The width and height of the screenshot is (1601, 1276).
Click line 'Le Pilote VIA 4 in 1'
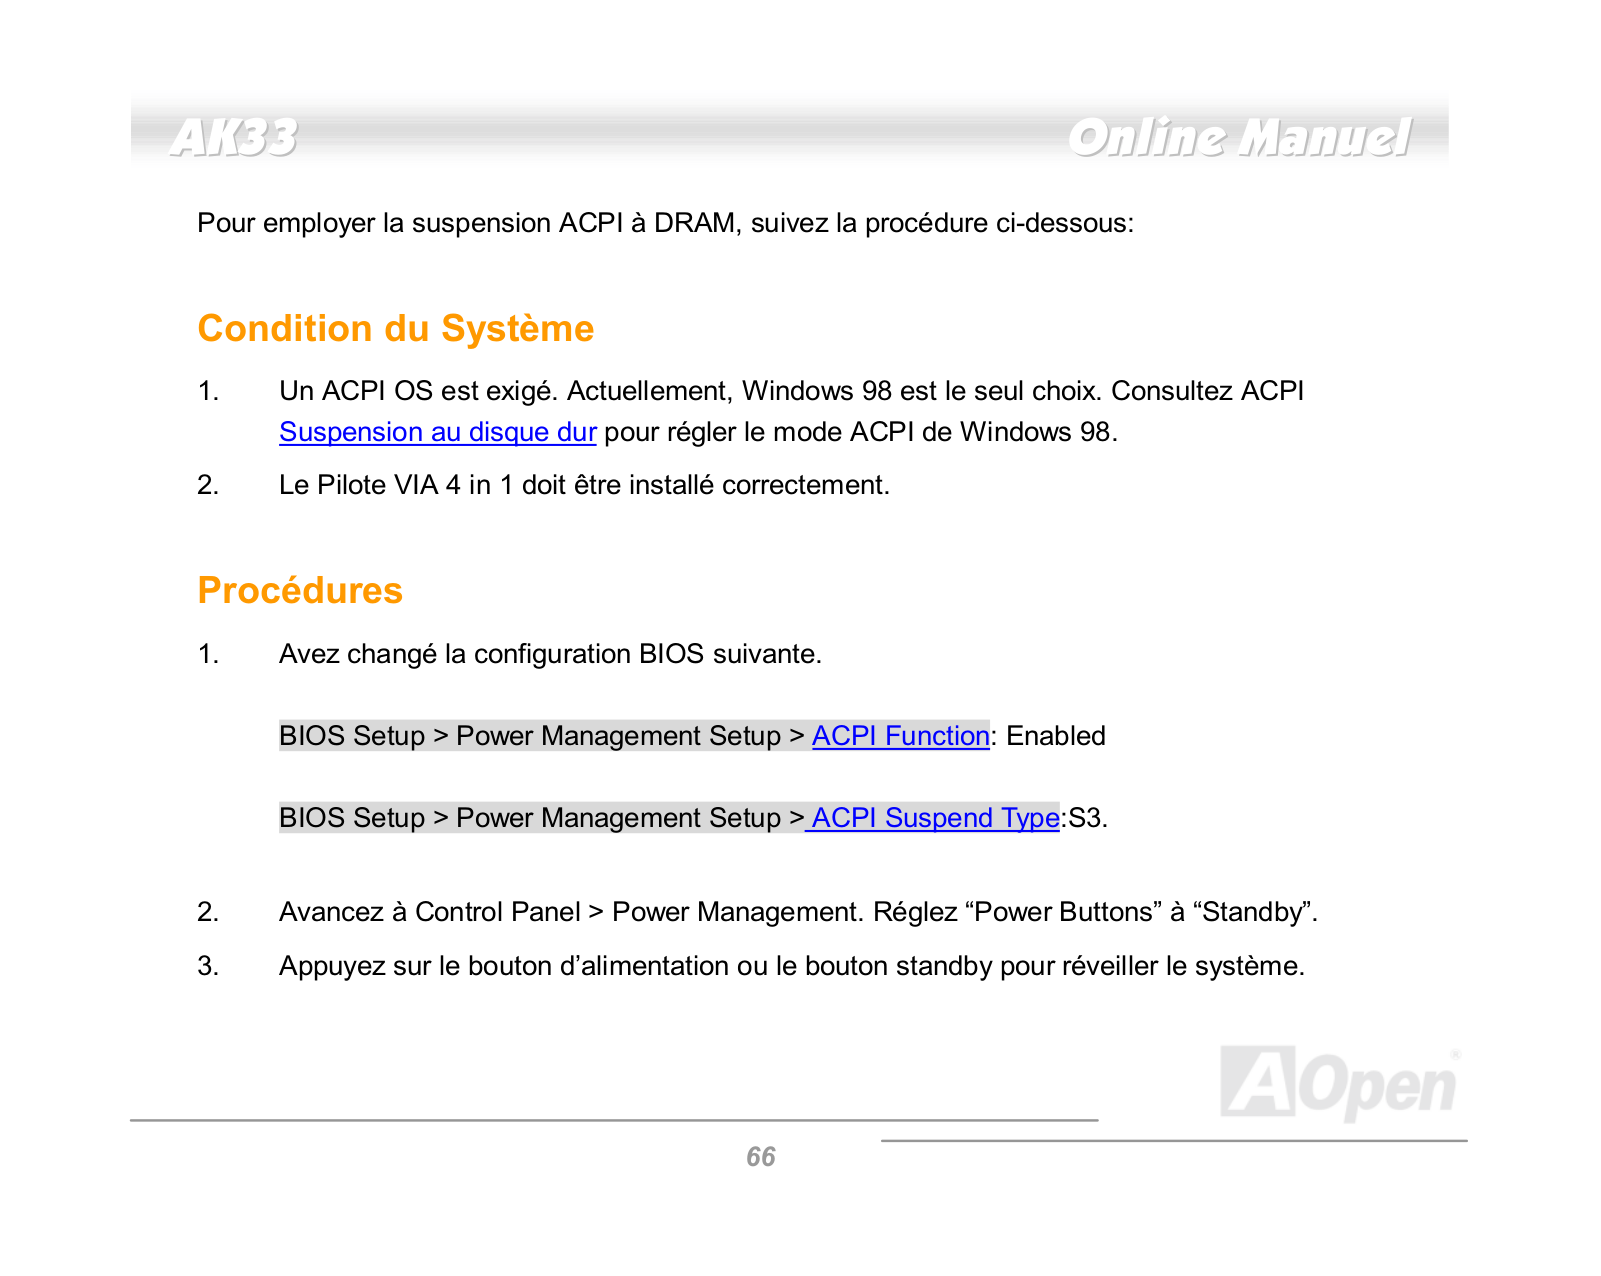584,485
